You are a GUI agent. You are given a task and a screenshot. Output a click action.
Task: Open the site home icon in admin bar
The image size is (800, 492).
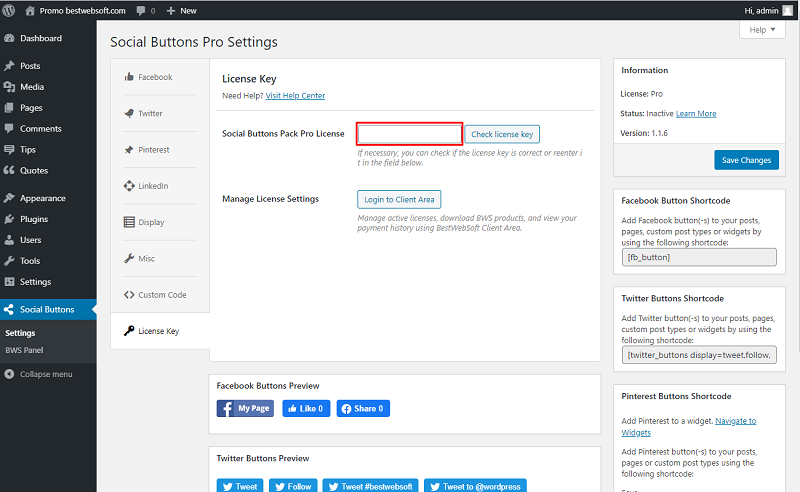click(x=30, y=11)
